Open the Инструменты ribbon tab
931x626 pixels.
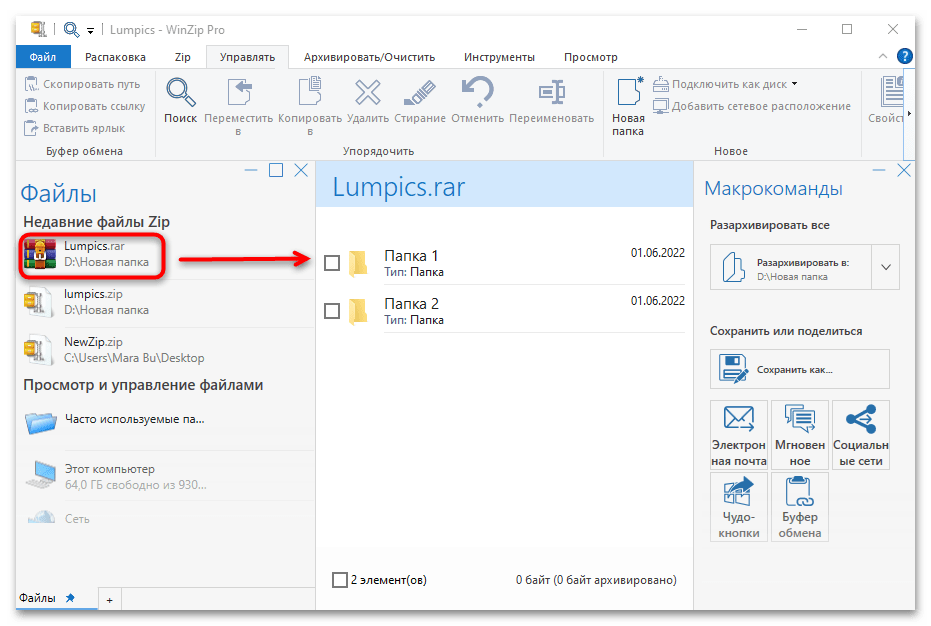pyautogui.click(x=499, y=57)
